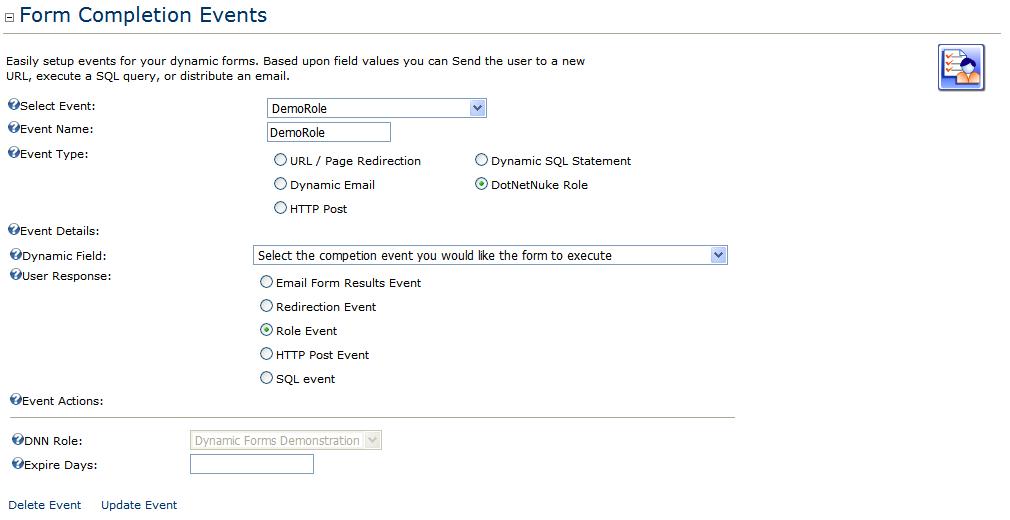Click the form events icon at top right
Viewport: 1010px width, 520px height.
pyautogui.click(x=961, y=68)
